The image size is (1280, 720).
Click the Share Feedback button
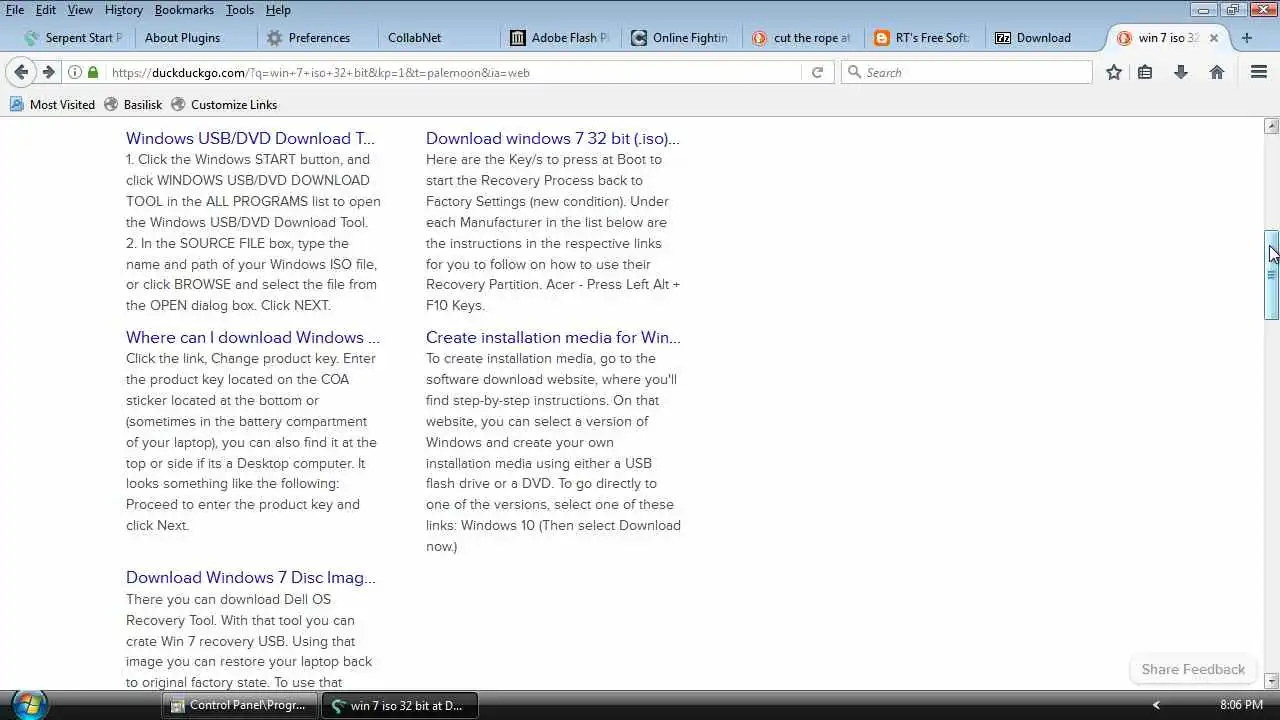click(x=1193, y=669)
